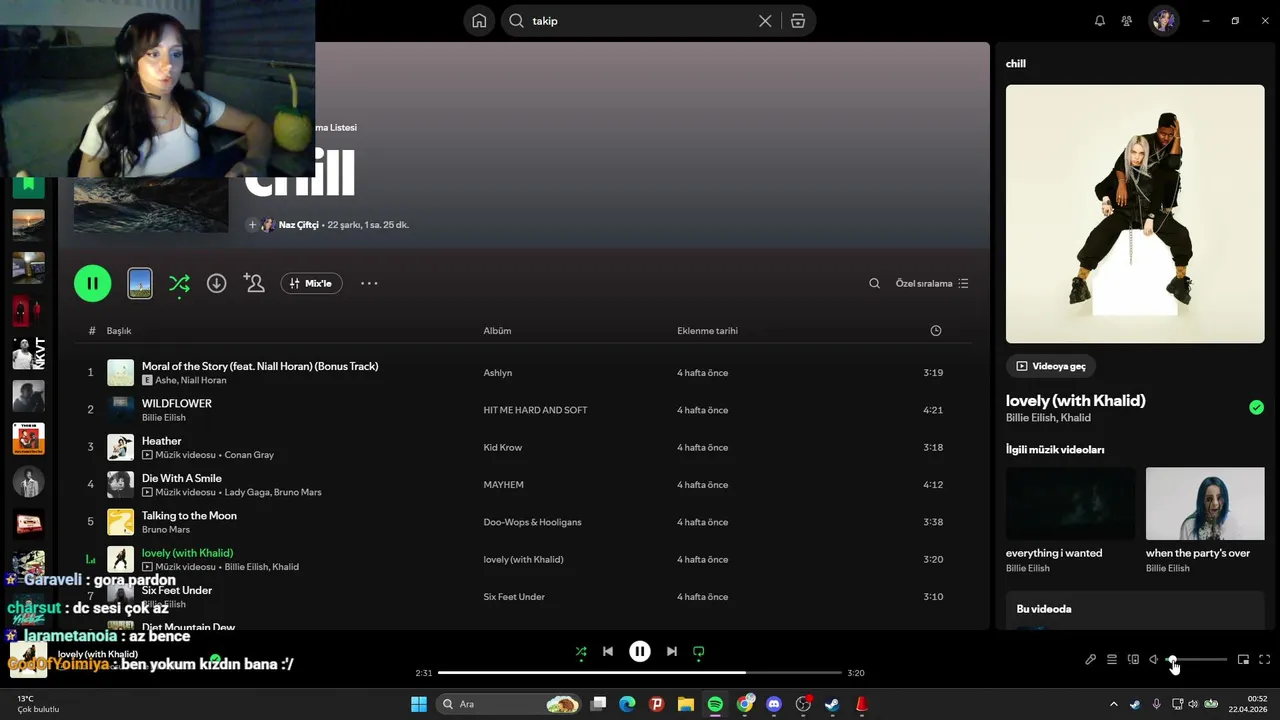The width and height of the screenshot is (1280, 720).
Task: Open the Özel sıralama sort dropdown
Action: (x=932, y=284)
